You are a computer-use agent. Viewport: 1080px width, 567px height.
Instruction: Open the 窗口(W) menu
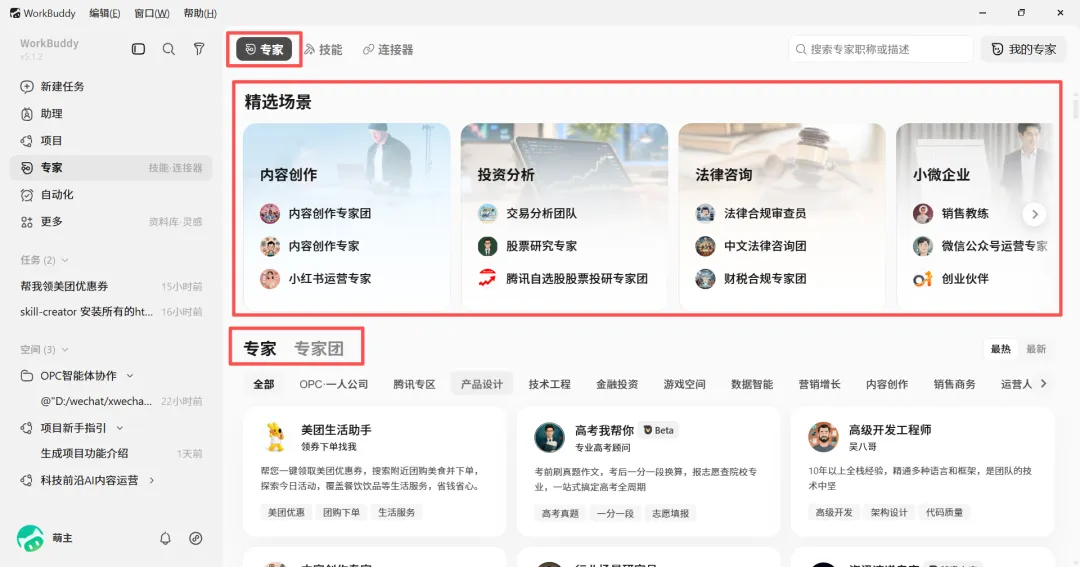[x=152, y=13]
